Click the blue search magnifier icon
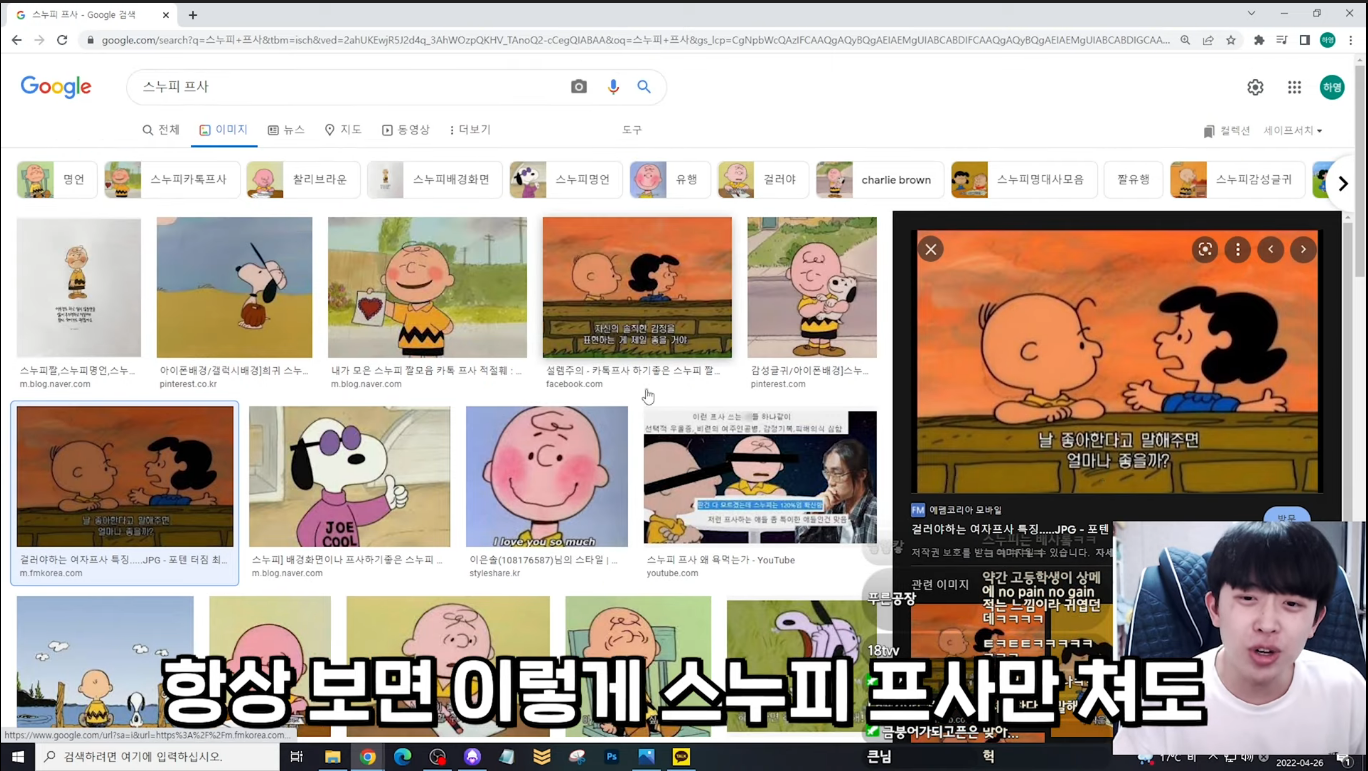The width and height of the screenshot is (1368, 771). (644, 87)
